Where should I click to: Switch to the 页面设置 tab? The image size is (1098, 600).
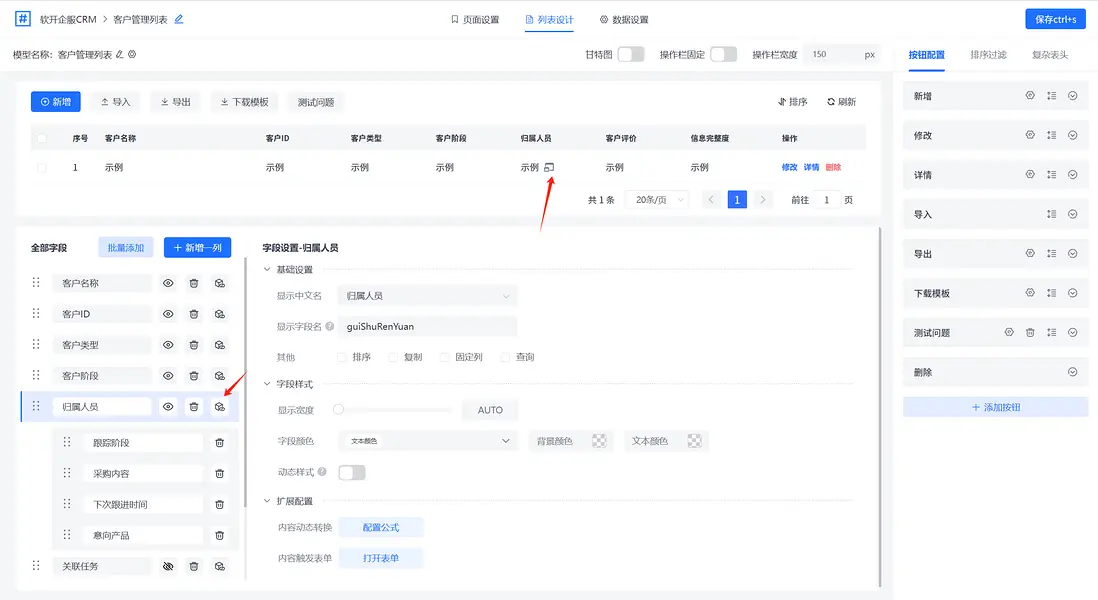point(475,20)
